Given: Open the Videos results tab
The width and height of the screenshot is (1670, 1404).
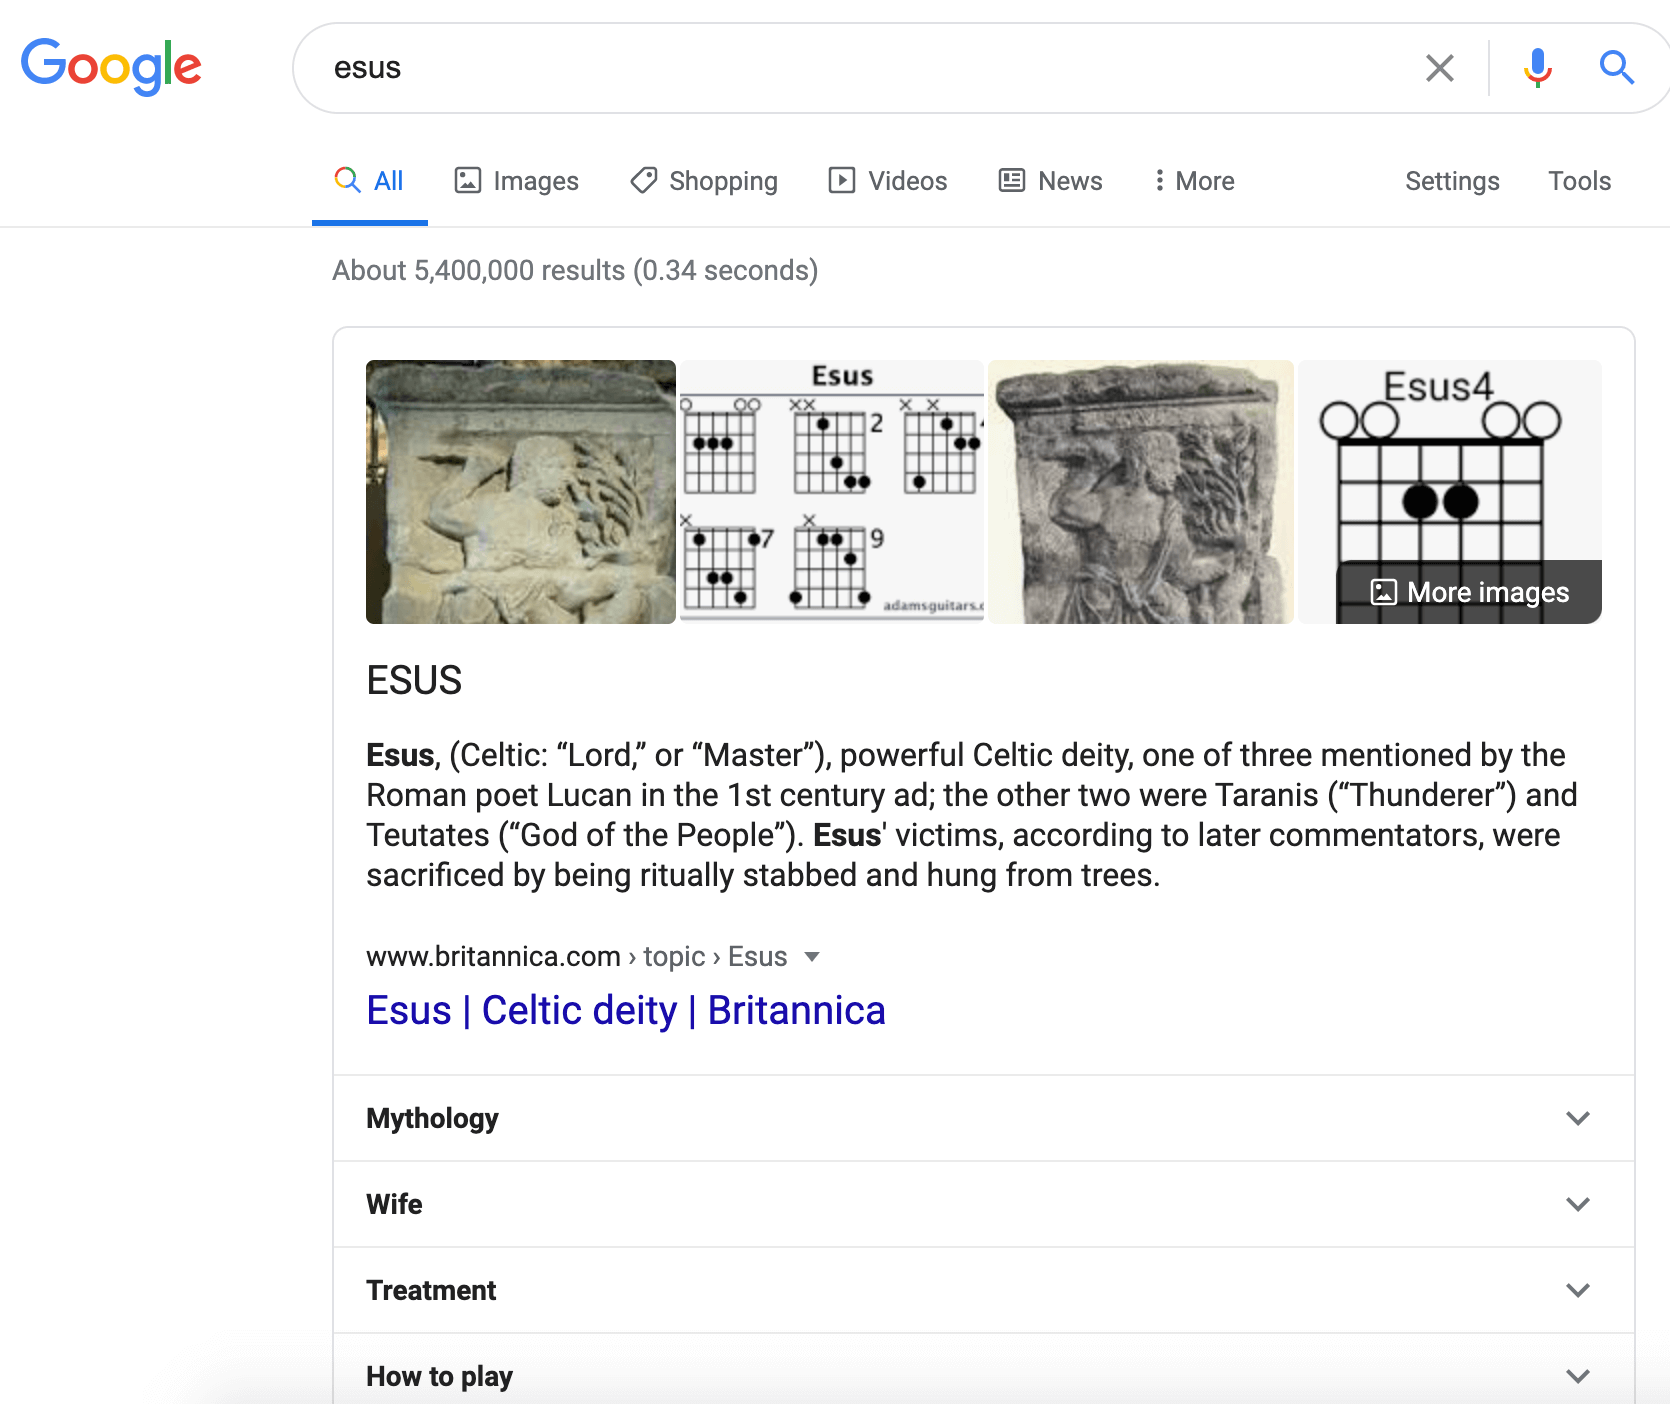Looking at the screenshot, I should [888, 181].
